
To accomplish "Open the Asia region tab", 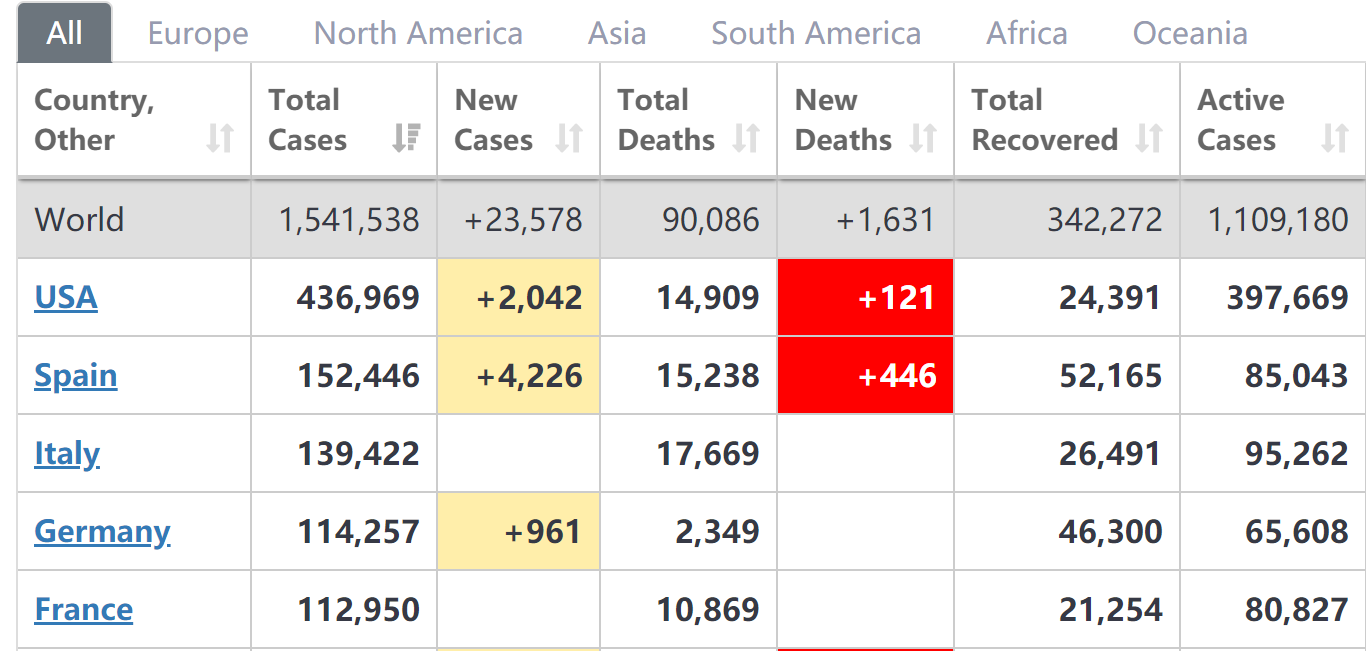I will (x=617, y=34).
